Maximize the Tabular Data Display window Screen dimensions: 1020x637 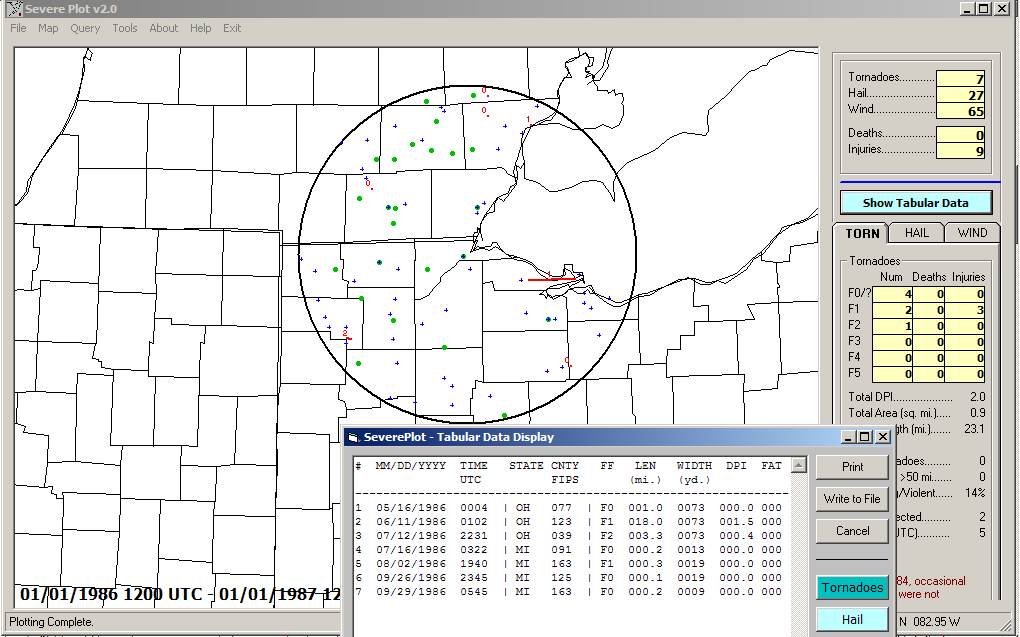(865, 437)
